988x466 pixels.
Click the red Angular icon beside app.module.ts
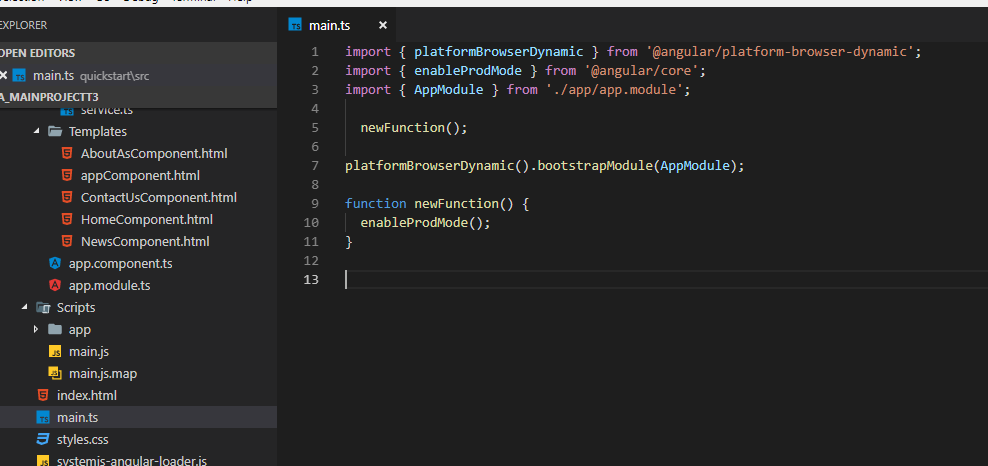pos(55,286)
